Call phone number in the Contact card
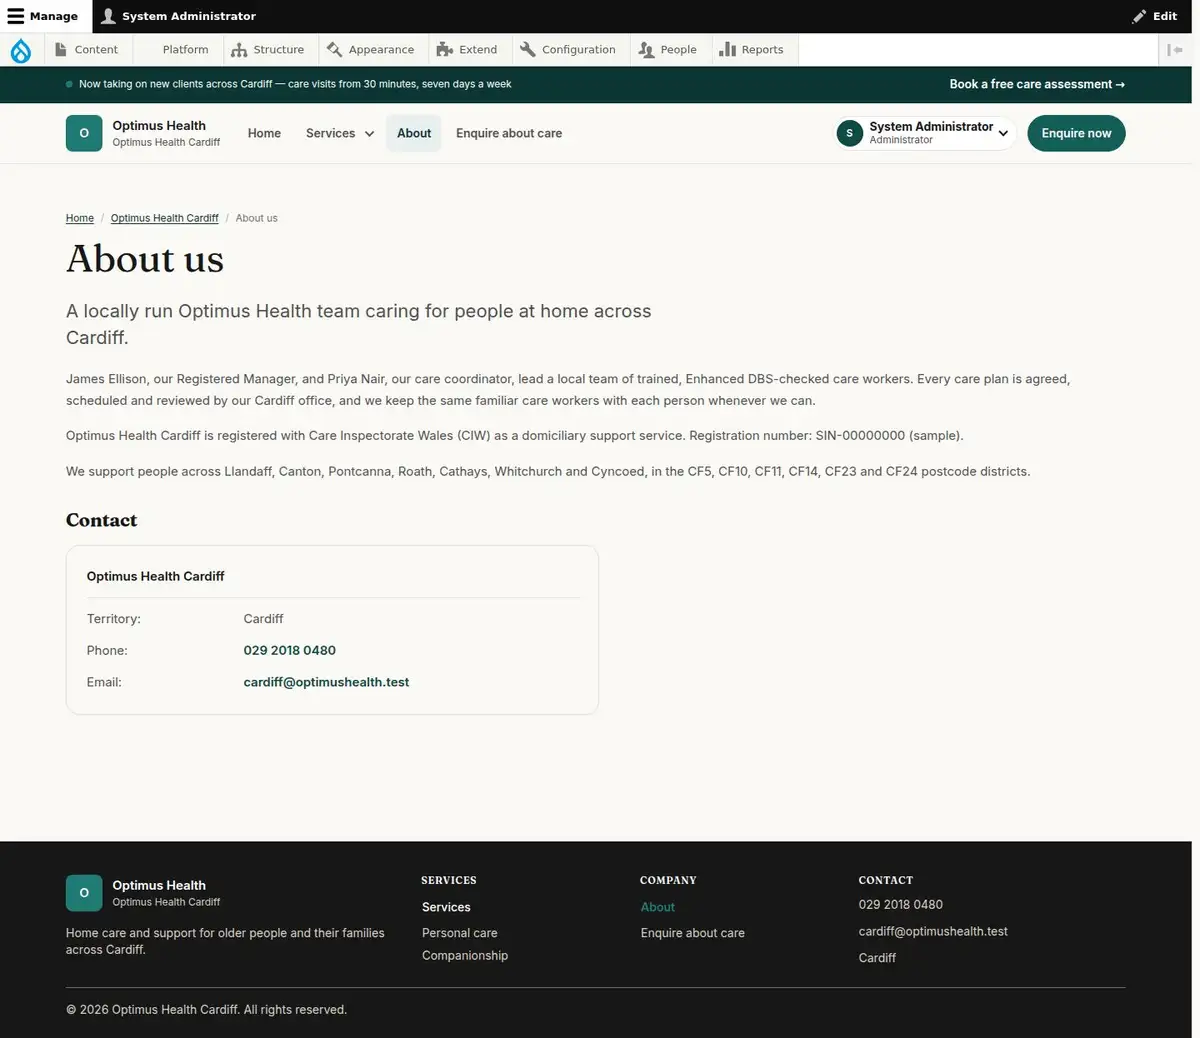The width and height of the screenshot is (1200, 1038). [290, 650]
